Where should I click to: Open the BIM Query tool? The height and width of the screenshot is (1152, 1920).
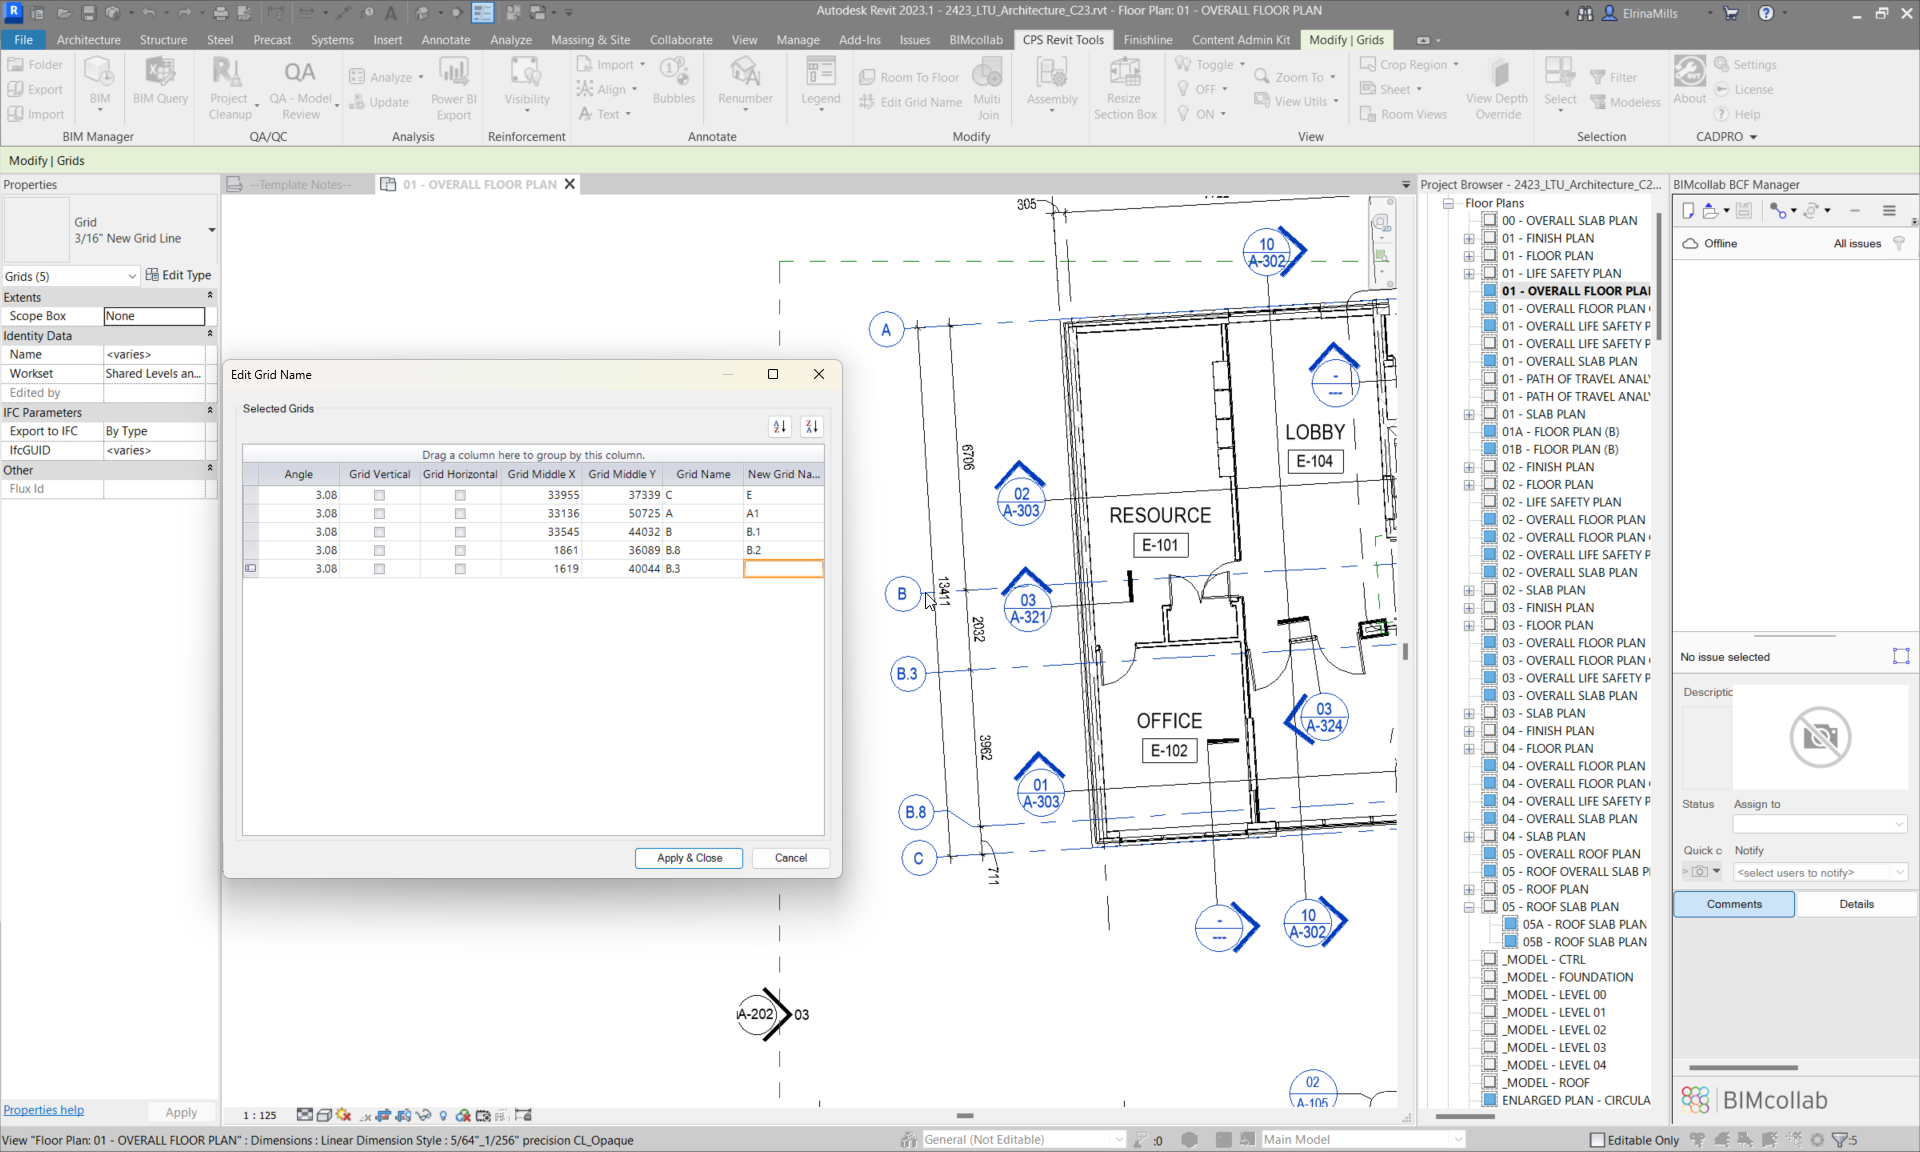pyautogui.click(x=160, y=72)
